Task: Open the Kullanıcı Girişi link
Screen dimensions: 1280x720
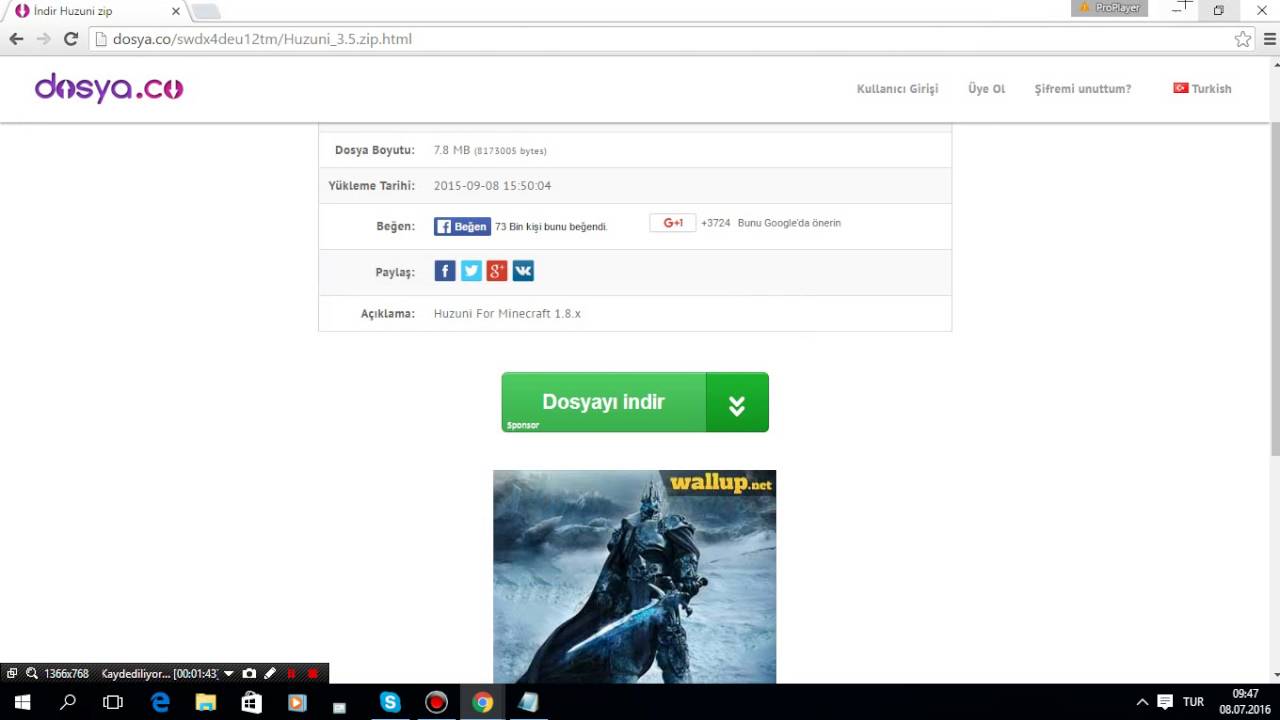Action: coord(897,89)
